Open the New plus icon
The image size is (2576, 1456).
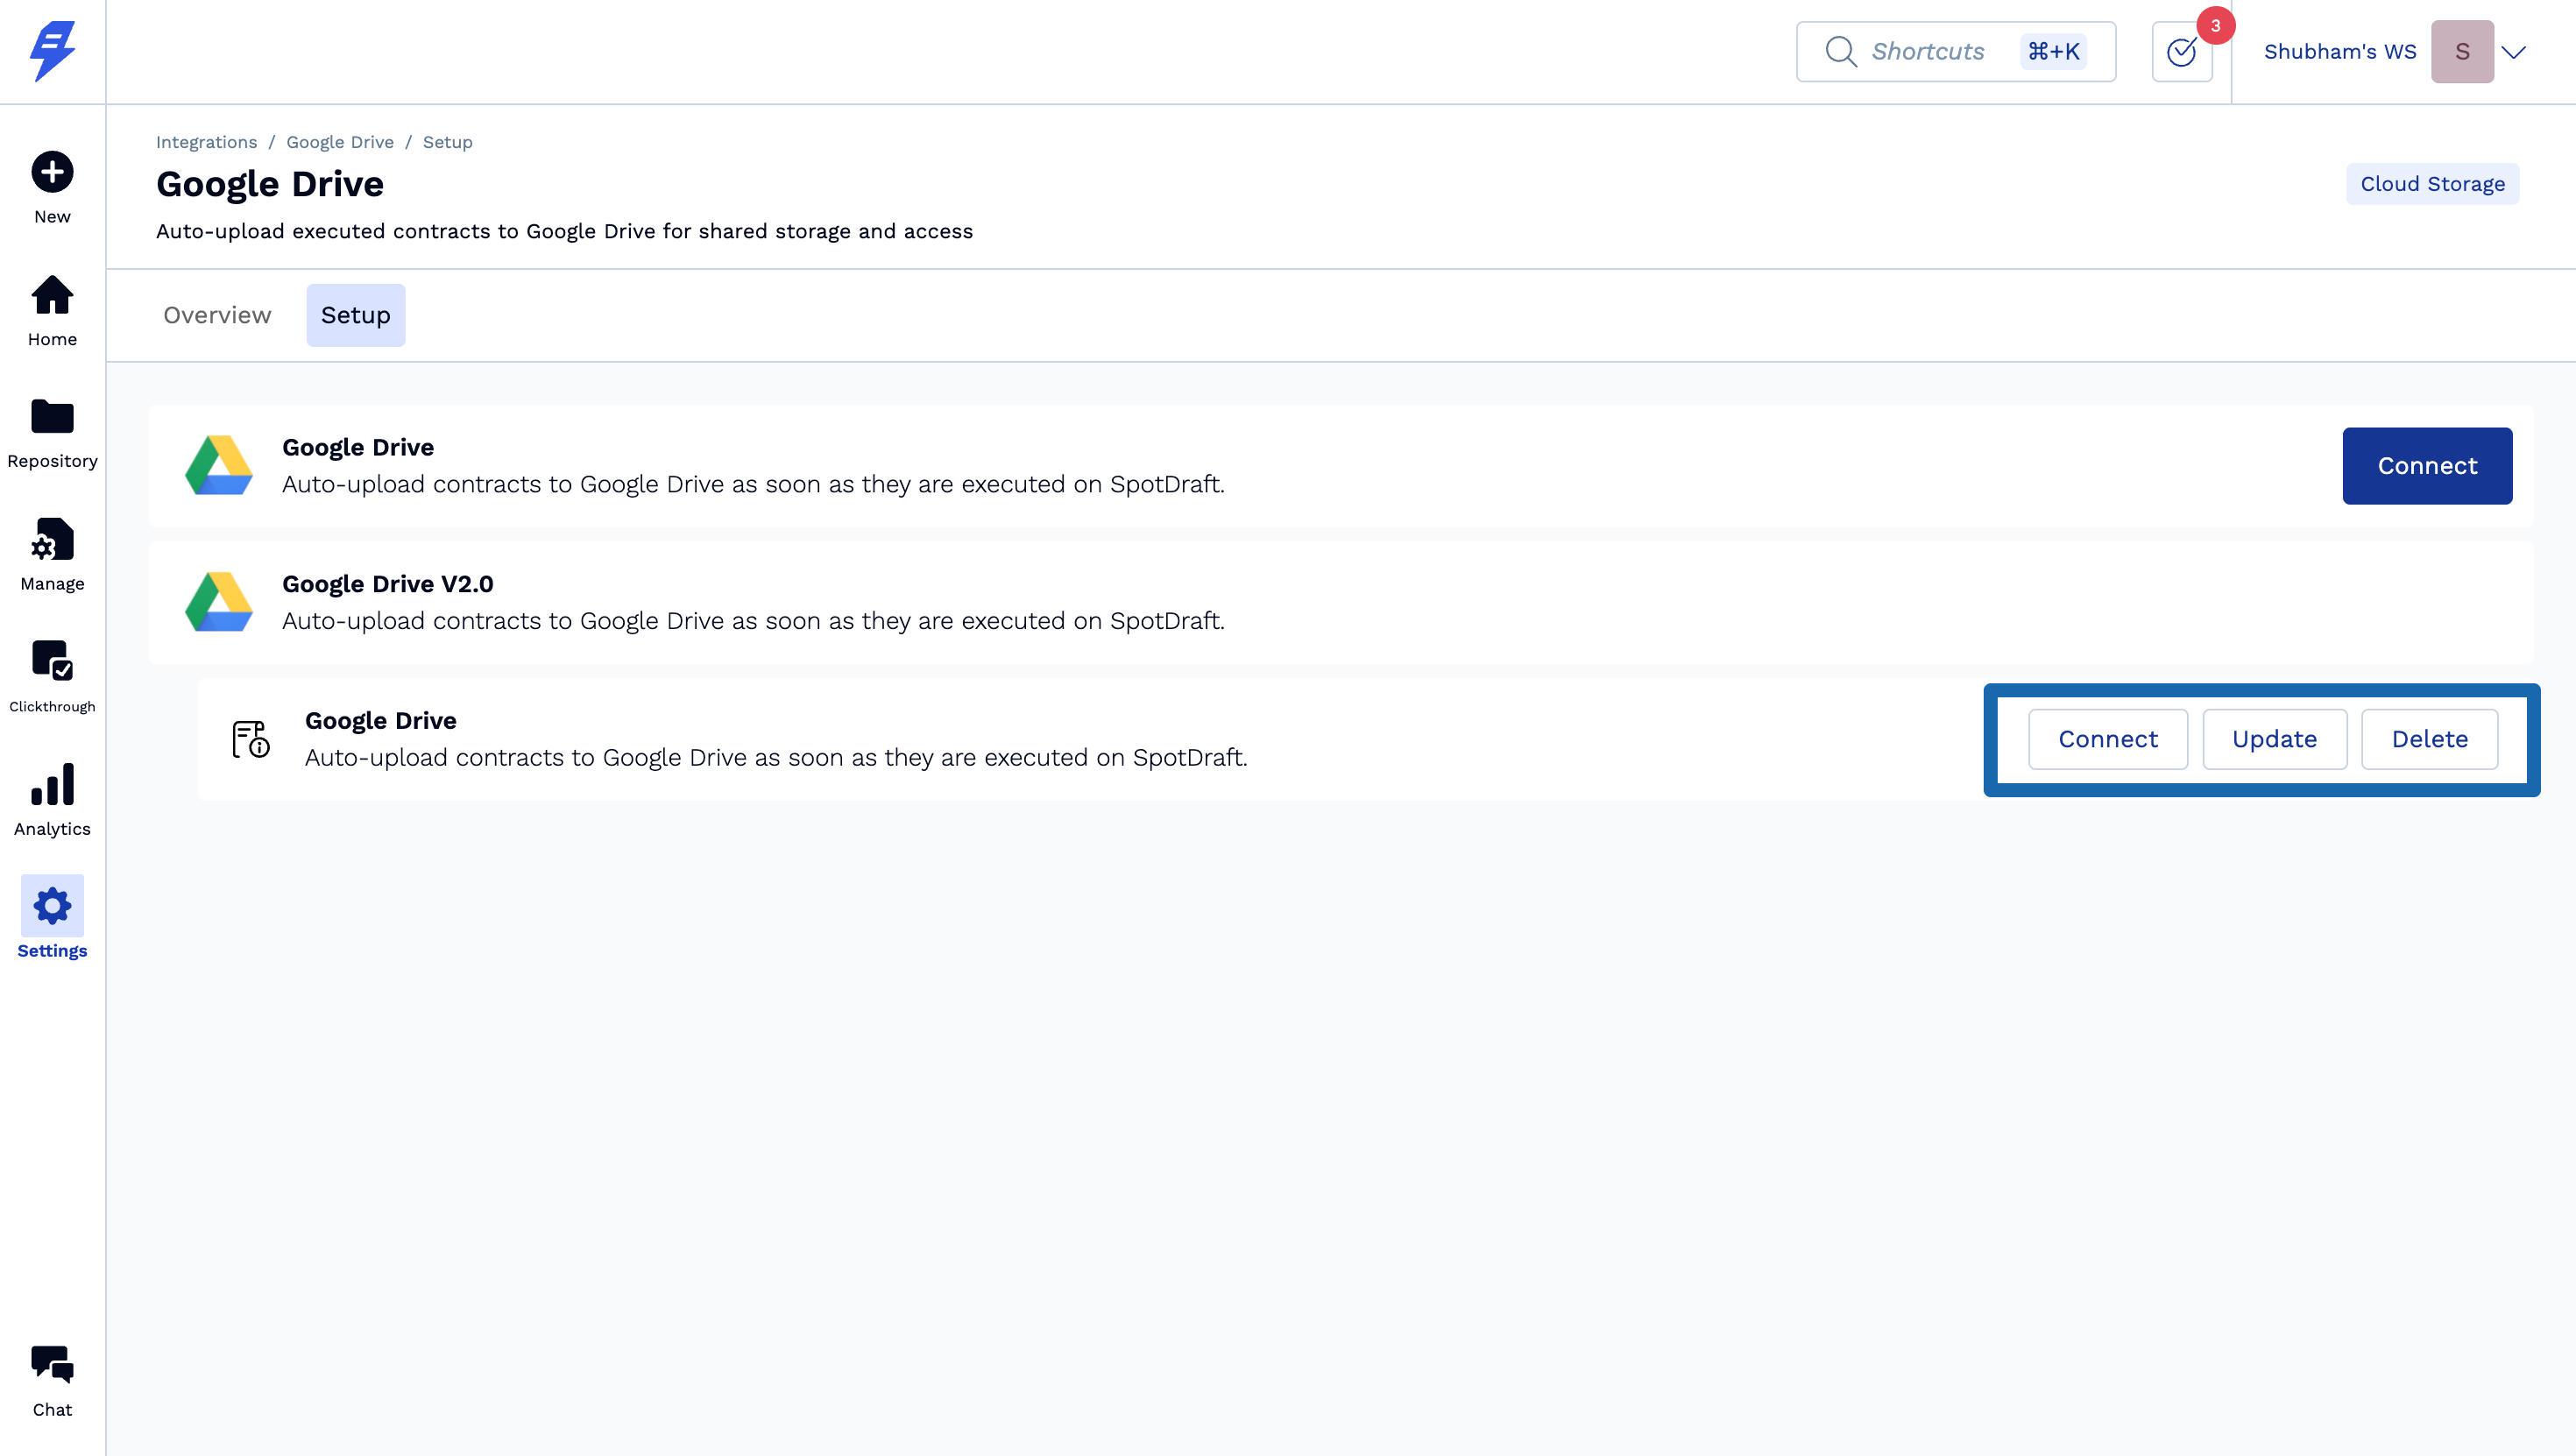coord(52,172)
